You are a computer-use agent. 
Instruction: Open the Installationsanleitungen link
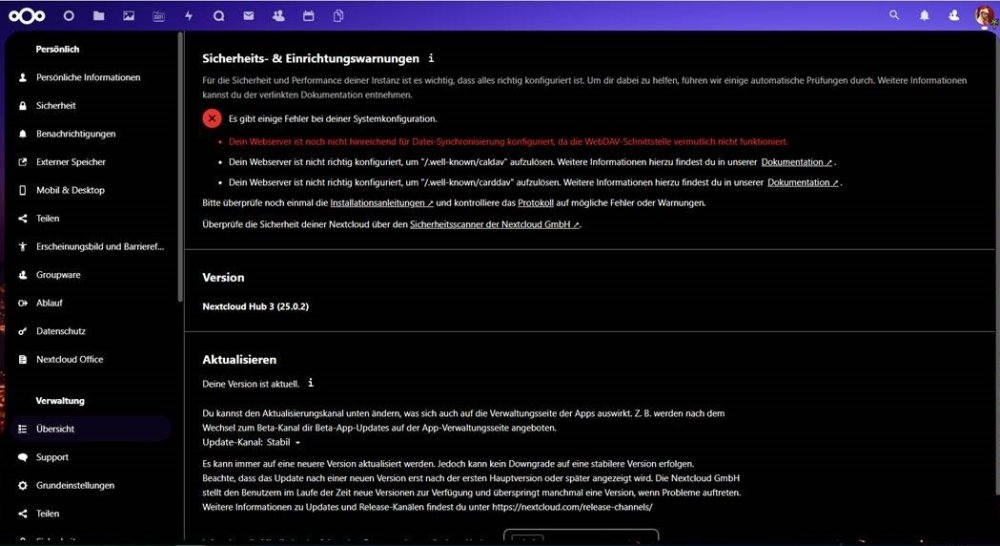(x=382, y=203)
